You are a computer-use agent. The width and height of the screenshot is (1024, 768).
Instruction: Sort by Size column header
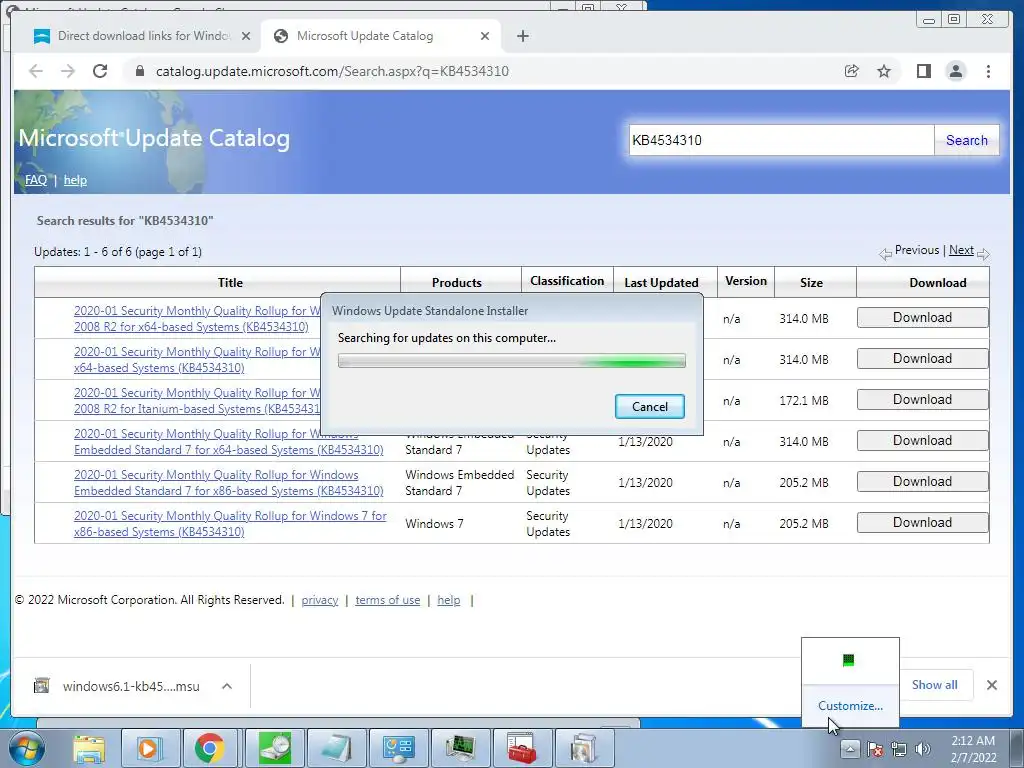click(811, 282)
